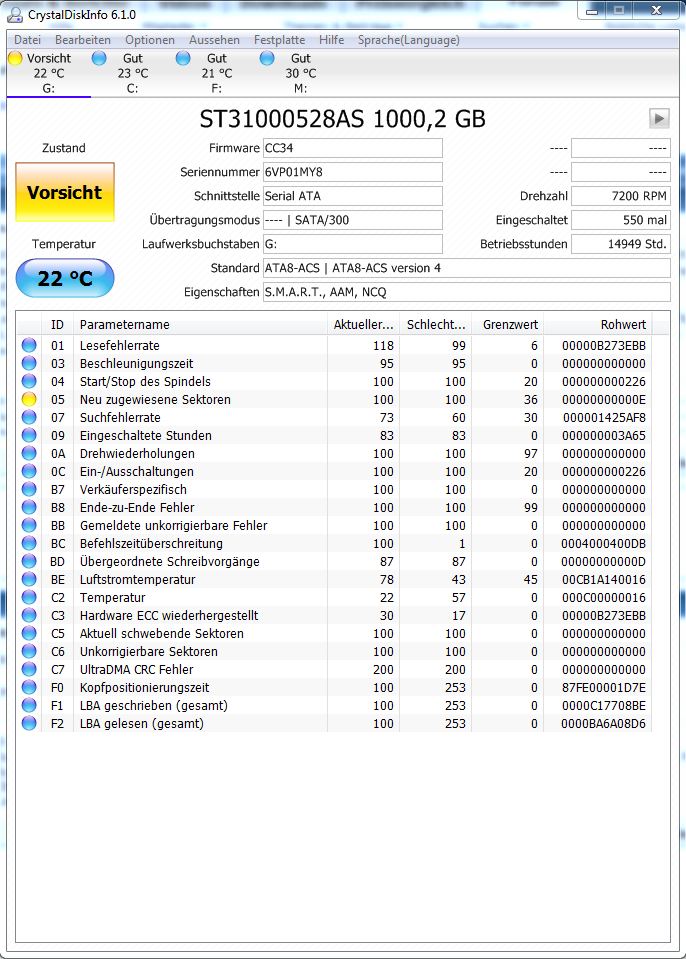Click the Standard field ATA8-ACS

467,268
